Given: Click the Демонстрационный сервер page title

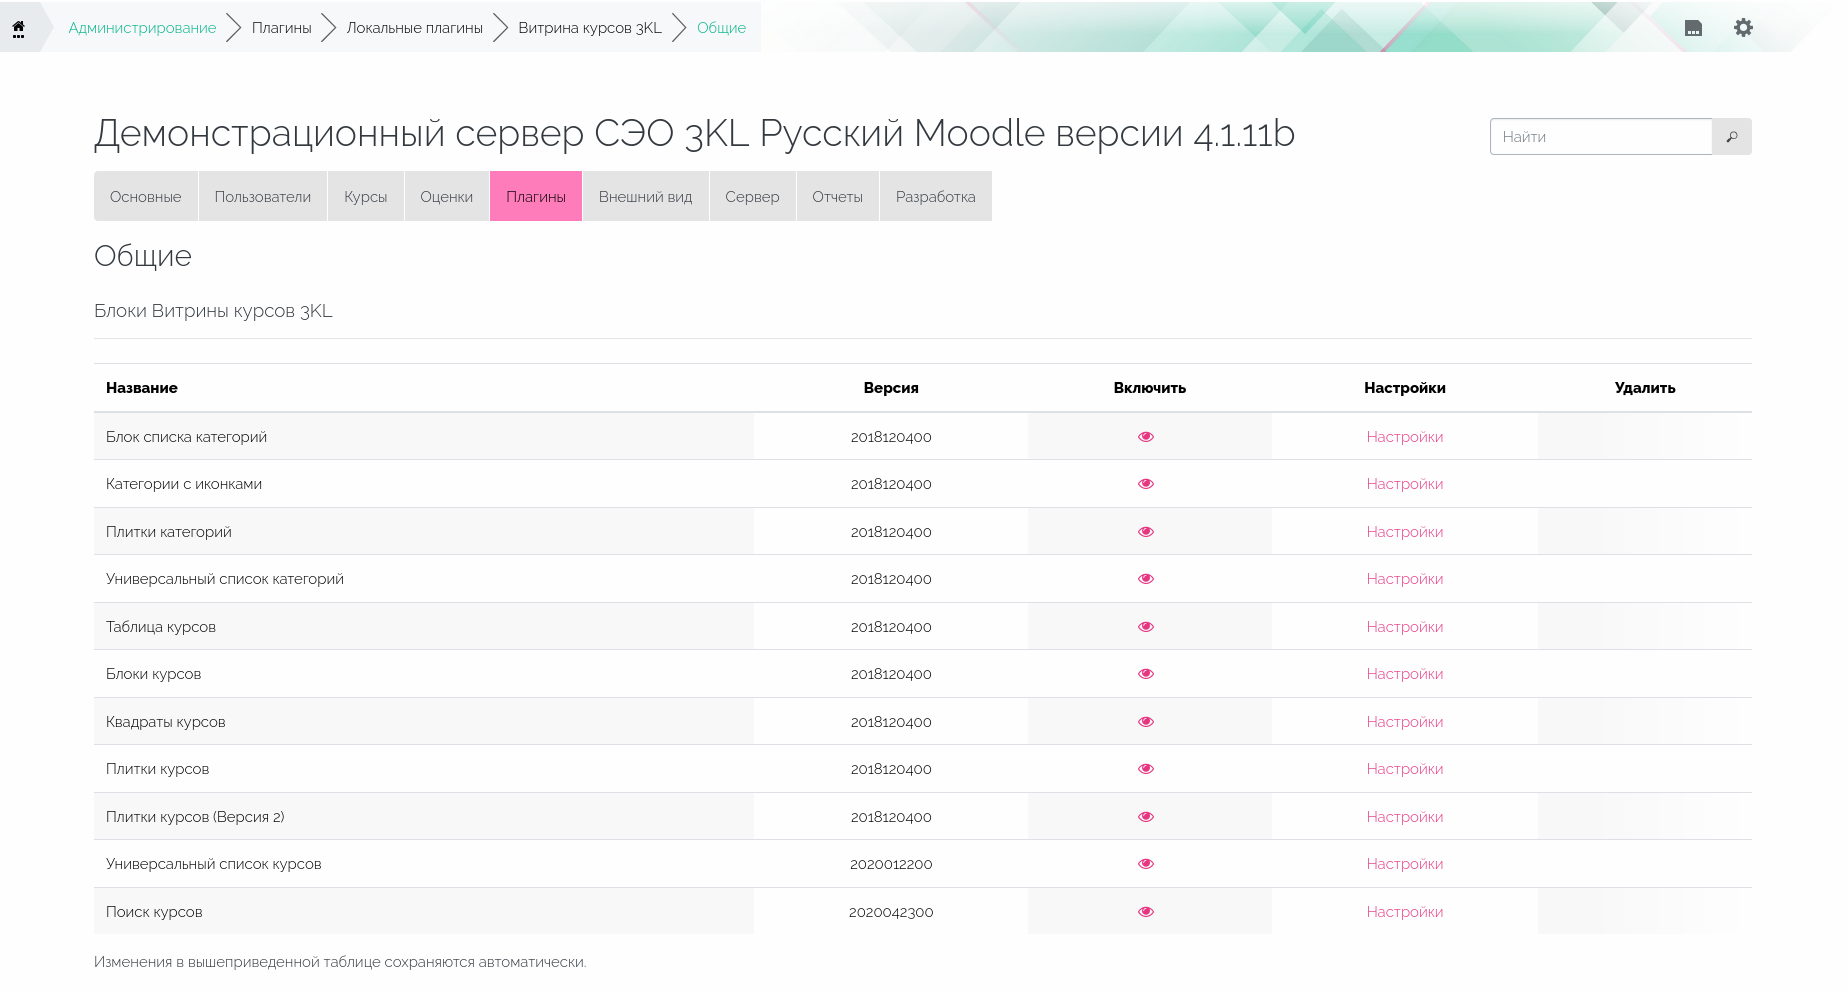Looking at the screenshot, I should click(x=694, y=133).
